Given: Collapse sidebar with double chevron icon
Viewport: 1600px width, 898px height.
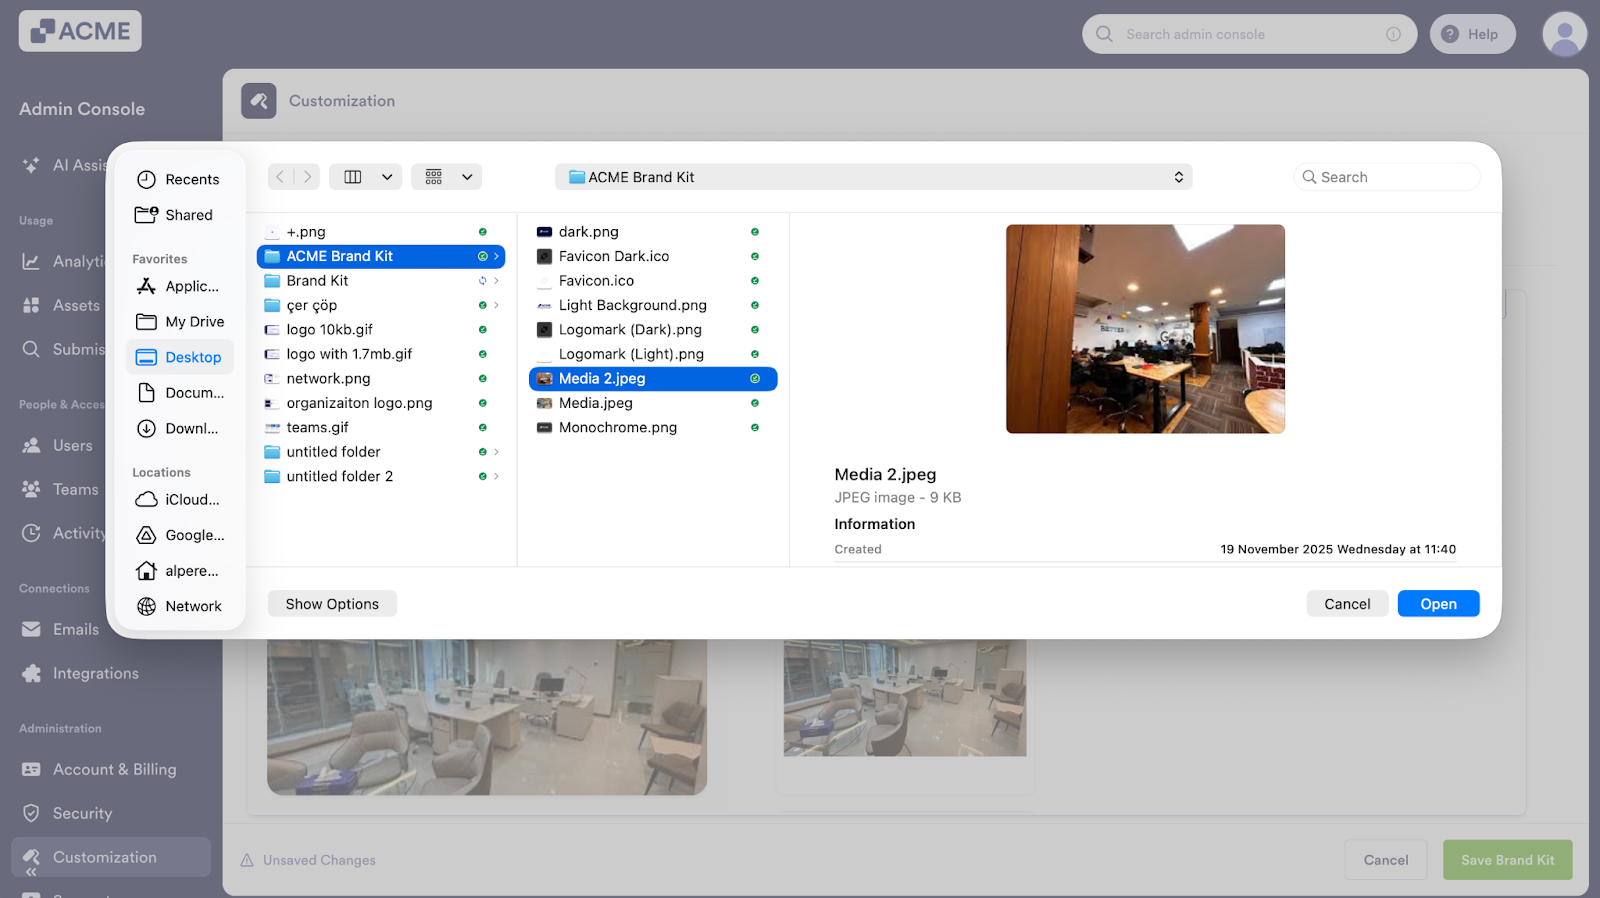Looking at the screenshot, I should point(31,872).
